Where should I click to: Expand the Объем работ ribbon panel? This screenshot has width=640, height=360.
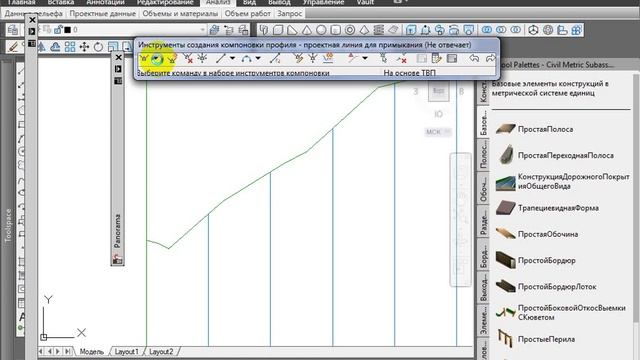point(247,13)
